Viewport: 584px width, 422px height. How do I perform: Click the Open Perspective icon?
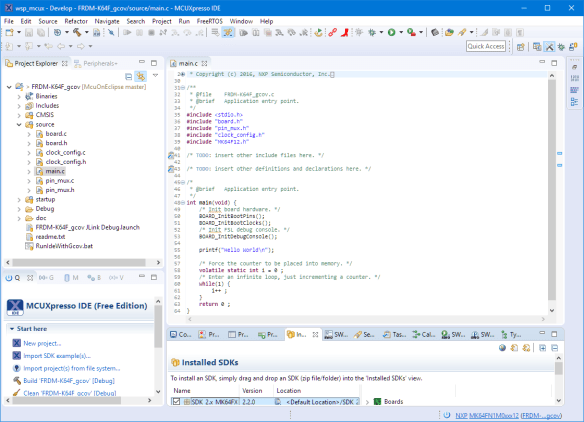521,47
